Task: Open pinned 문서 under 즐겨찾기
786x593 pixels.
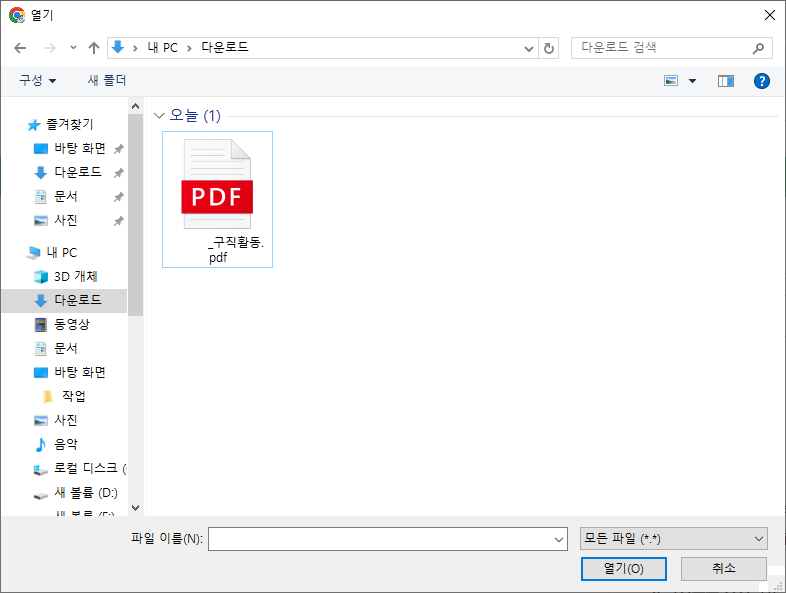Action: (x=66, y=196)
